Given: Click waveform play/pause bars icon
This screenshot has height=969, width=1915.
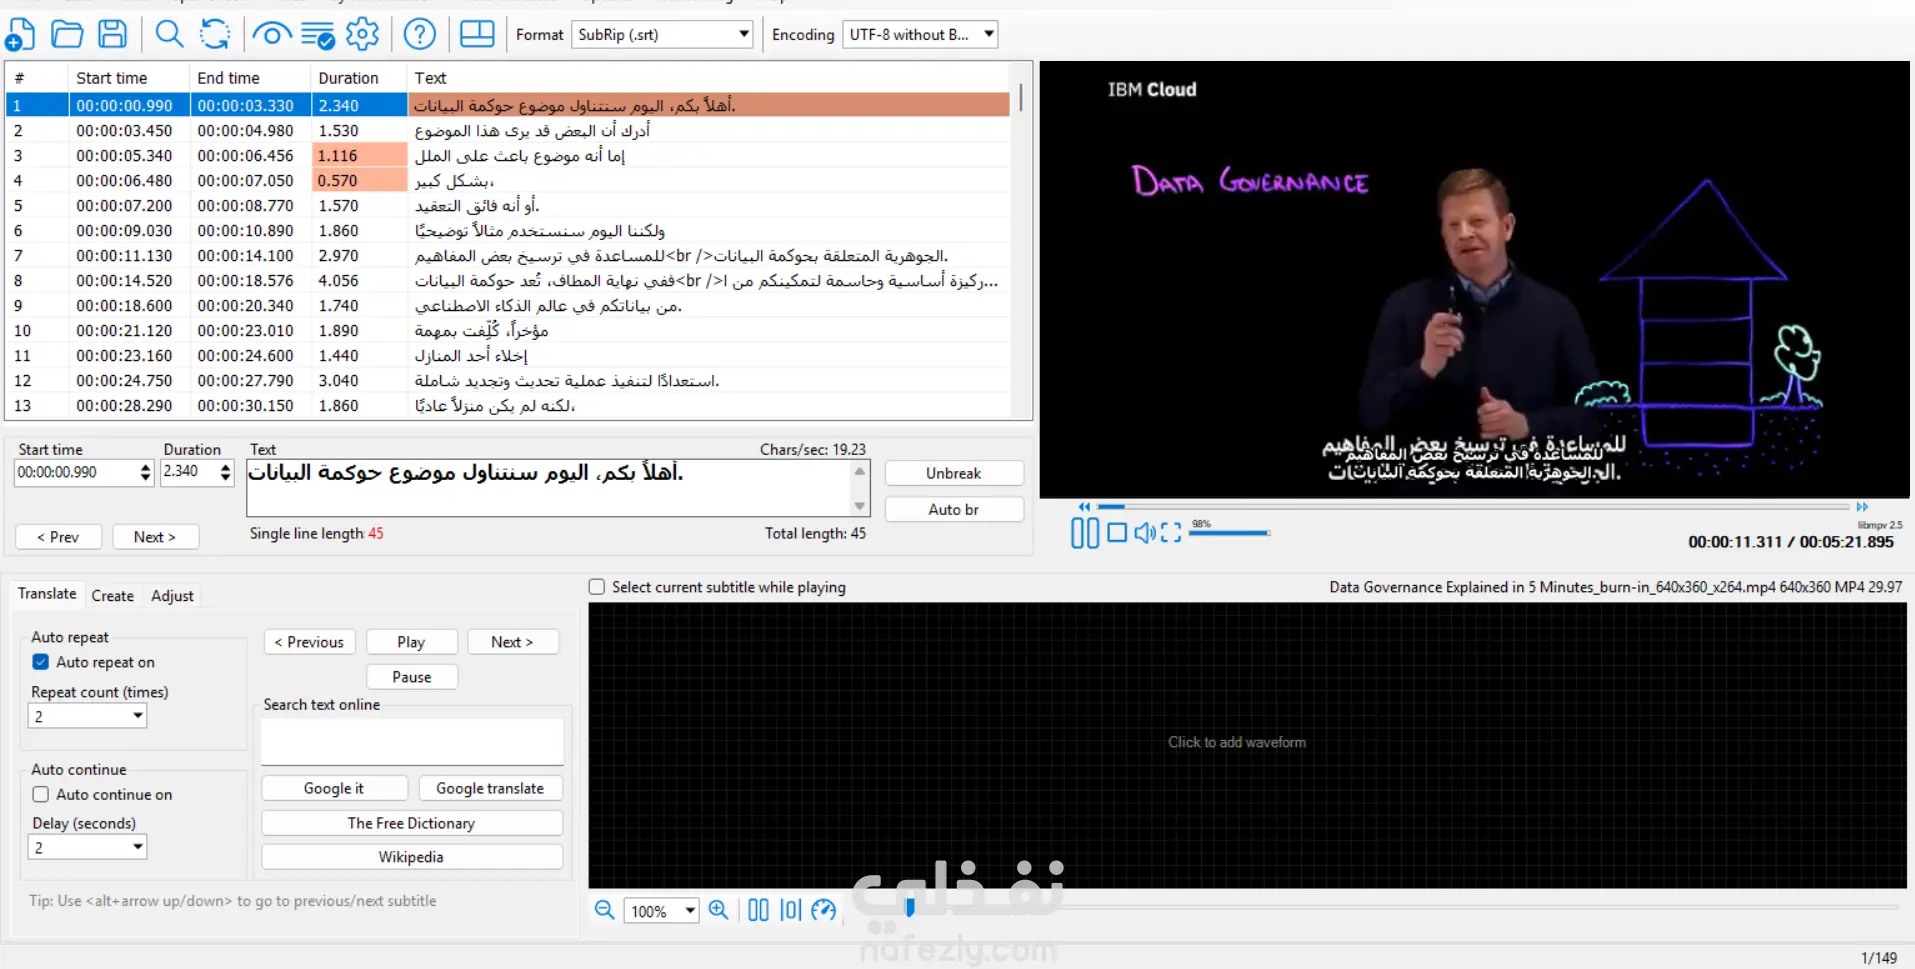Looking at the screenshot, I should 759,910.
